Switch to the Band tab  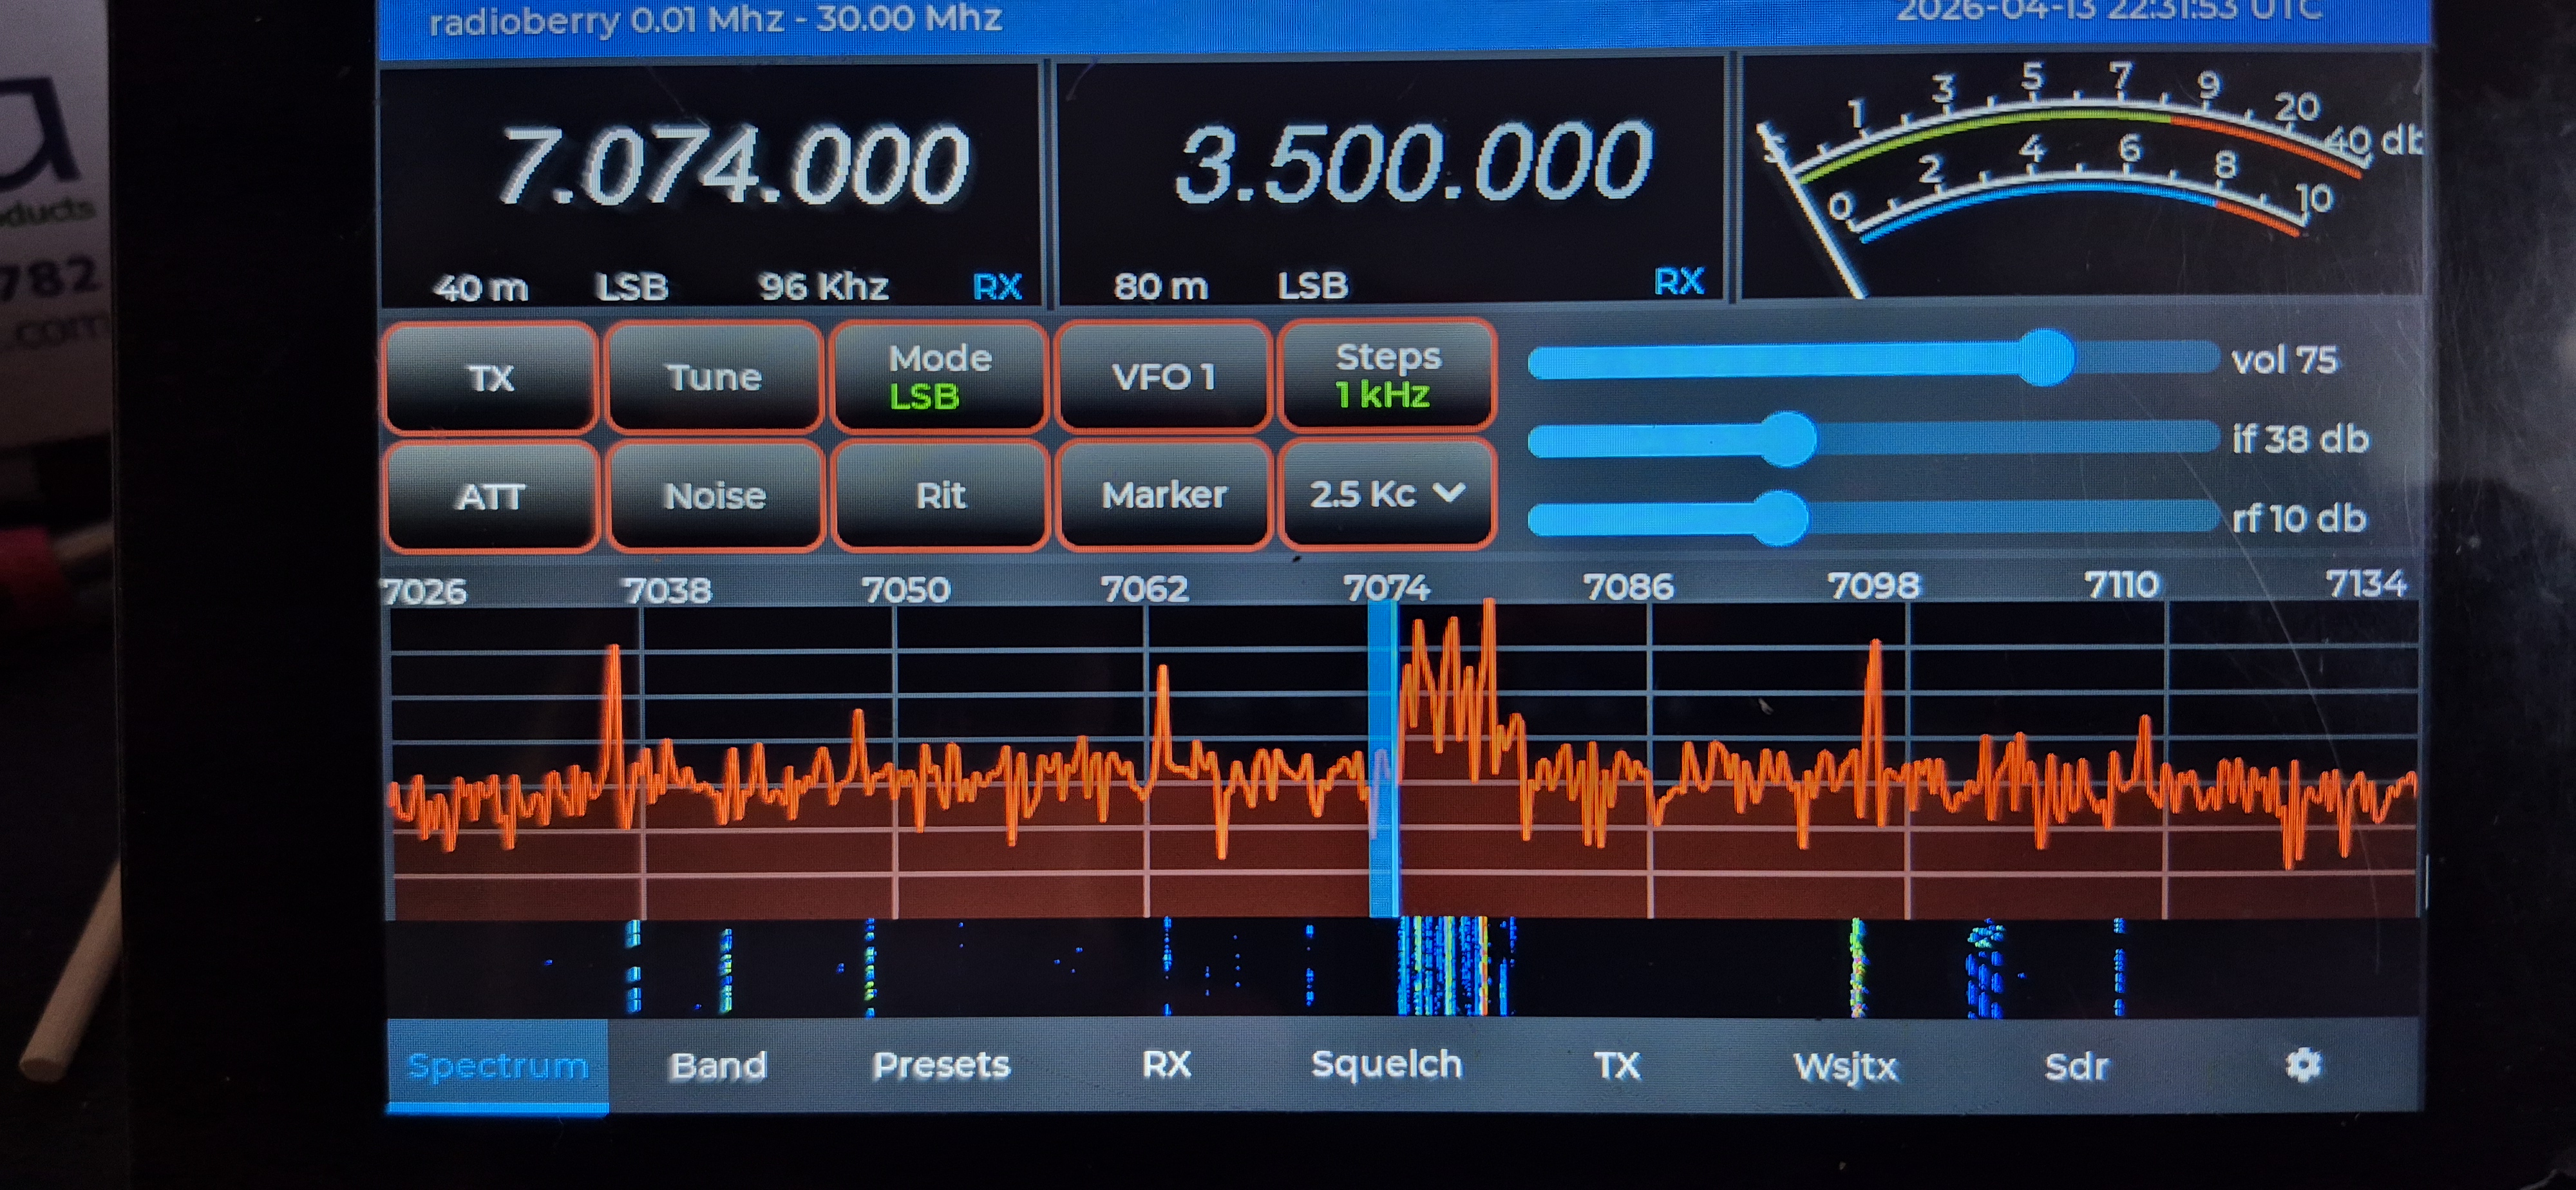(x=718, y=1065)
